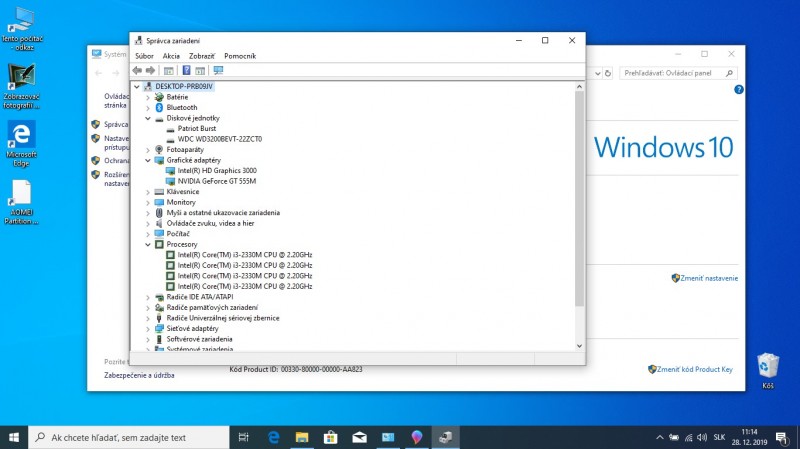800x449 pixels.
Task: Click the Back arrow in Device Manager toolbar
Action: coord(138,71)
